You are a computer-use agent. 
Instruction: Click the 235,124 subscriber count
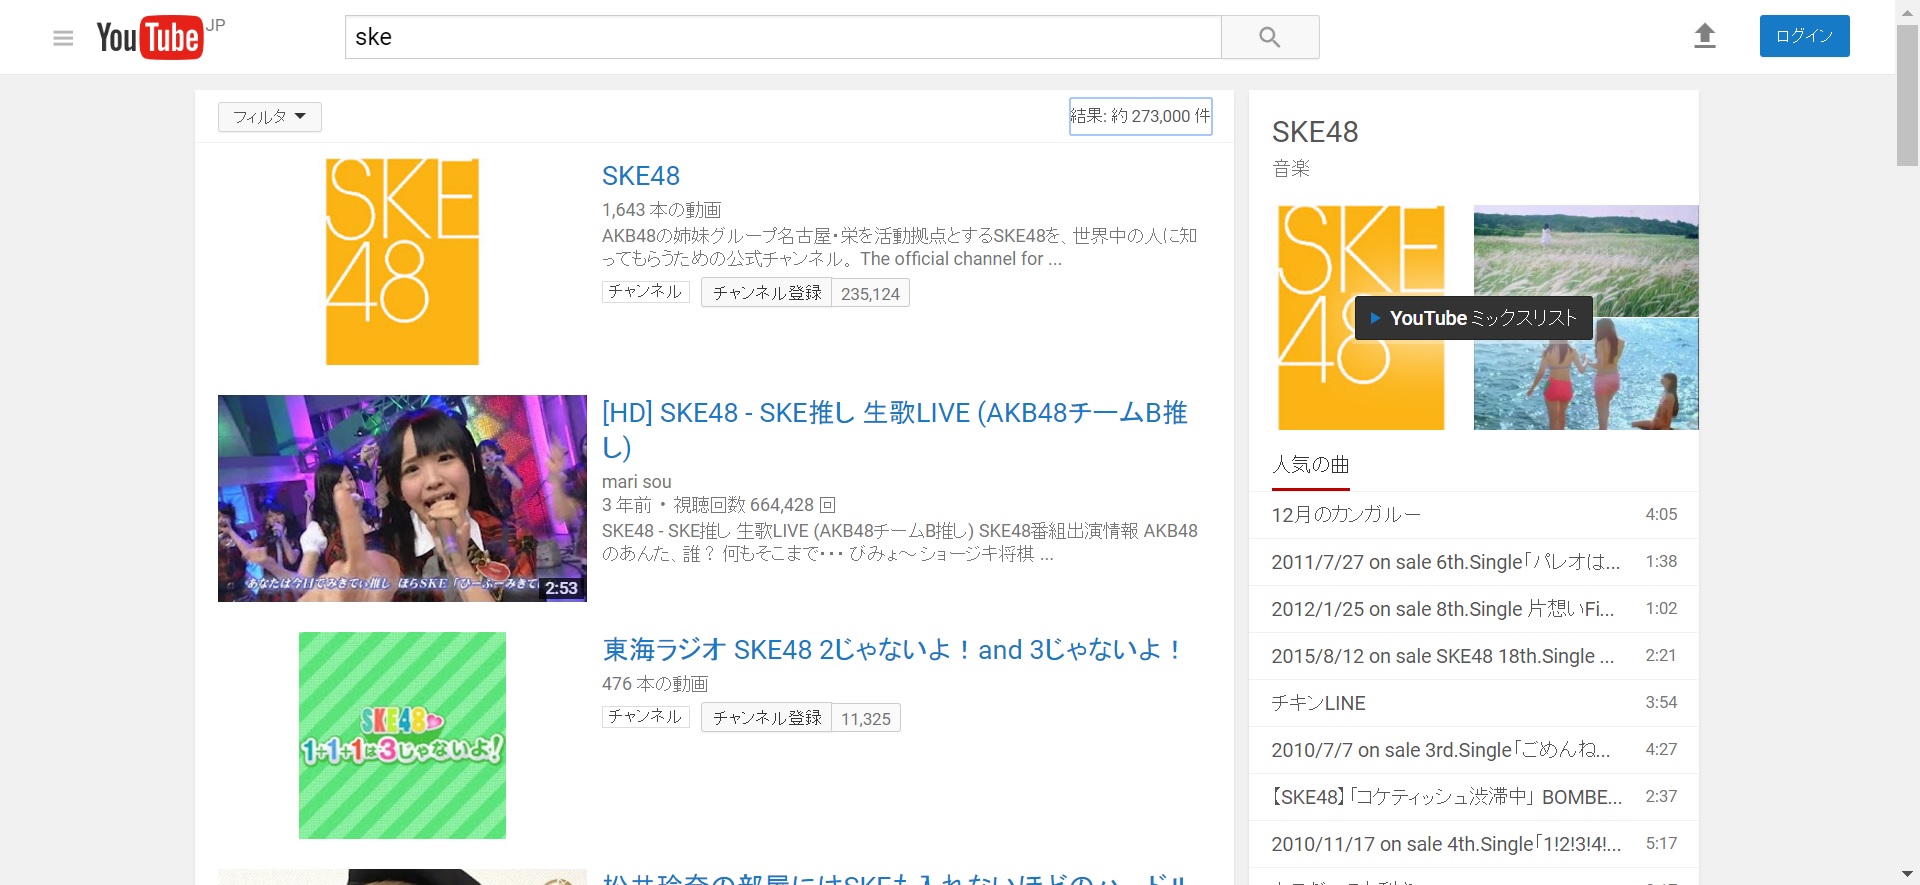click(870, 294)
